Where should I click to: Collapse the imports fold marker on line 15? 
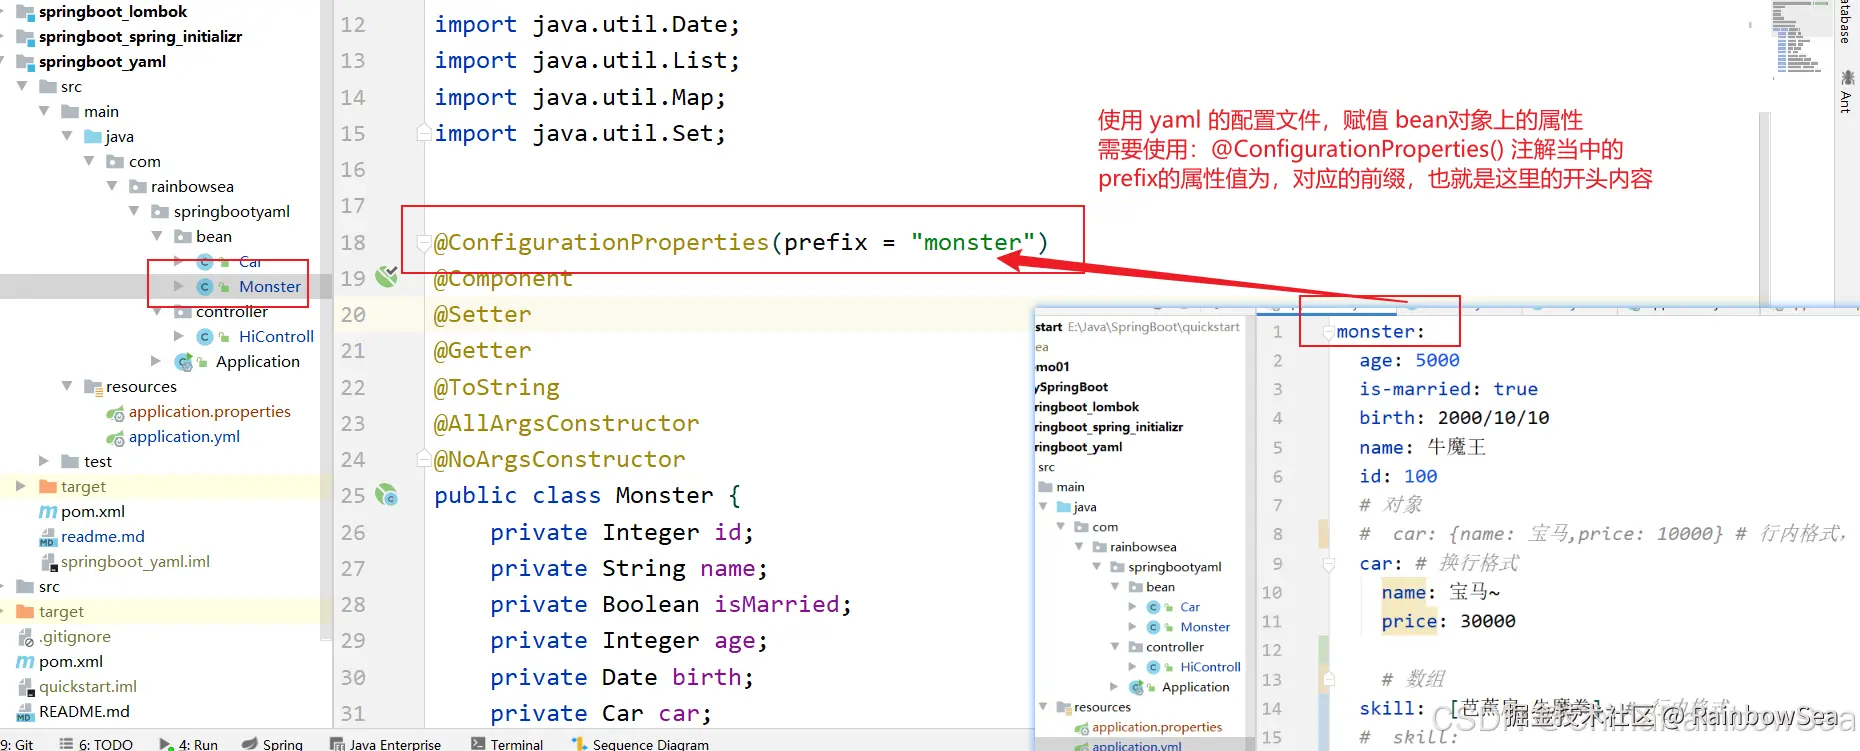[x=424, y=133]
